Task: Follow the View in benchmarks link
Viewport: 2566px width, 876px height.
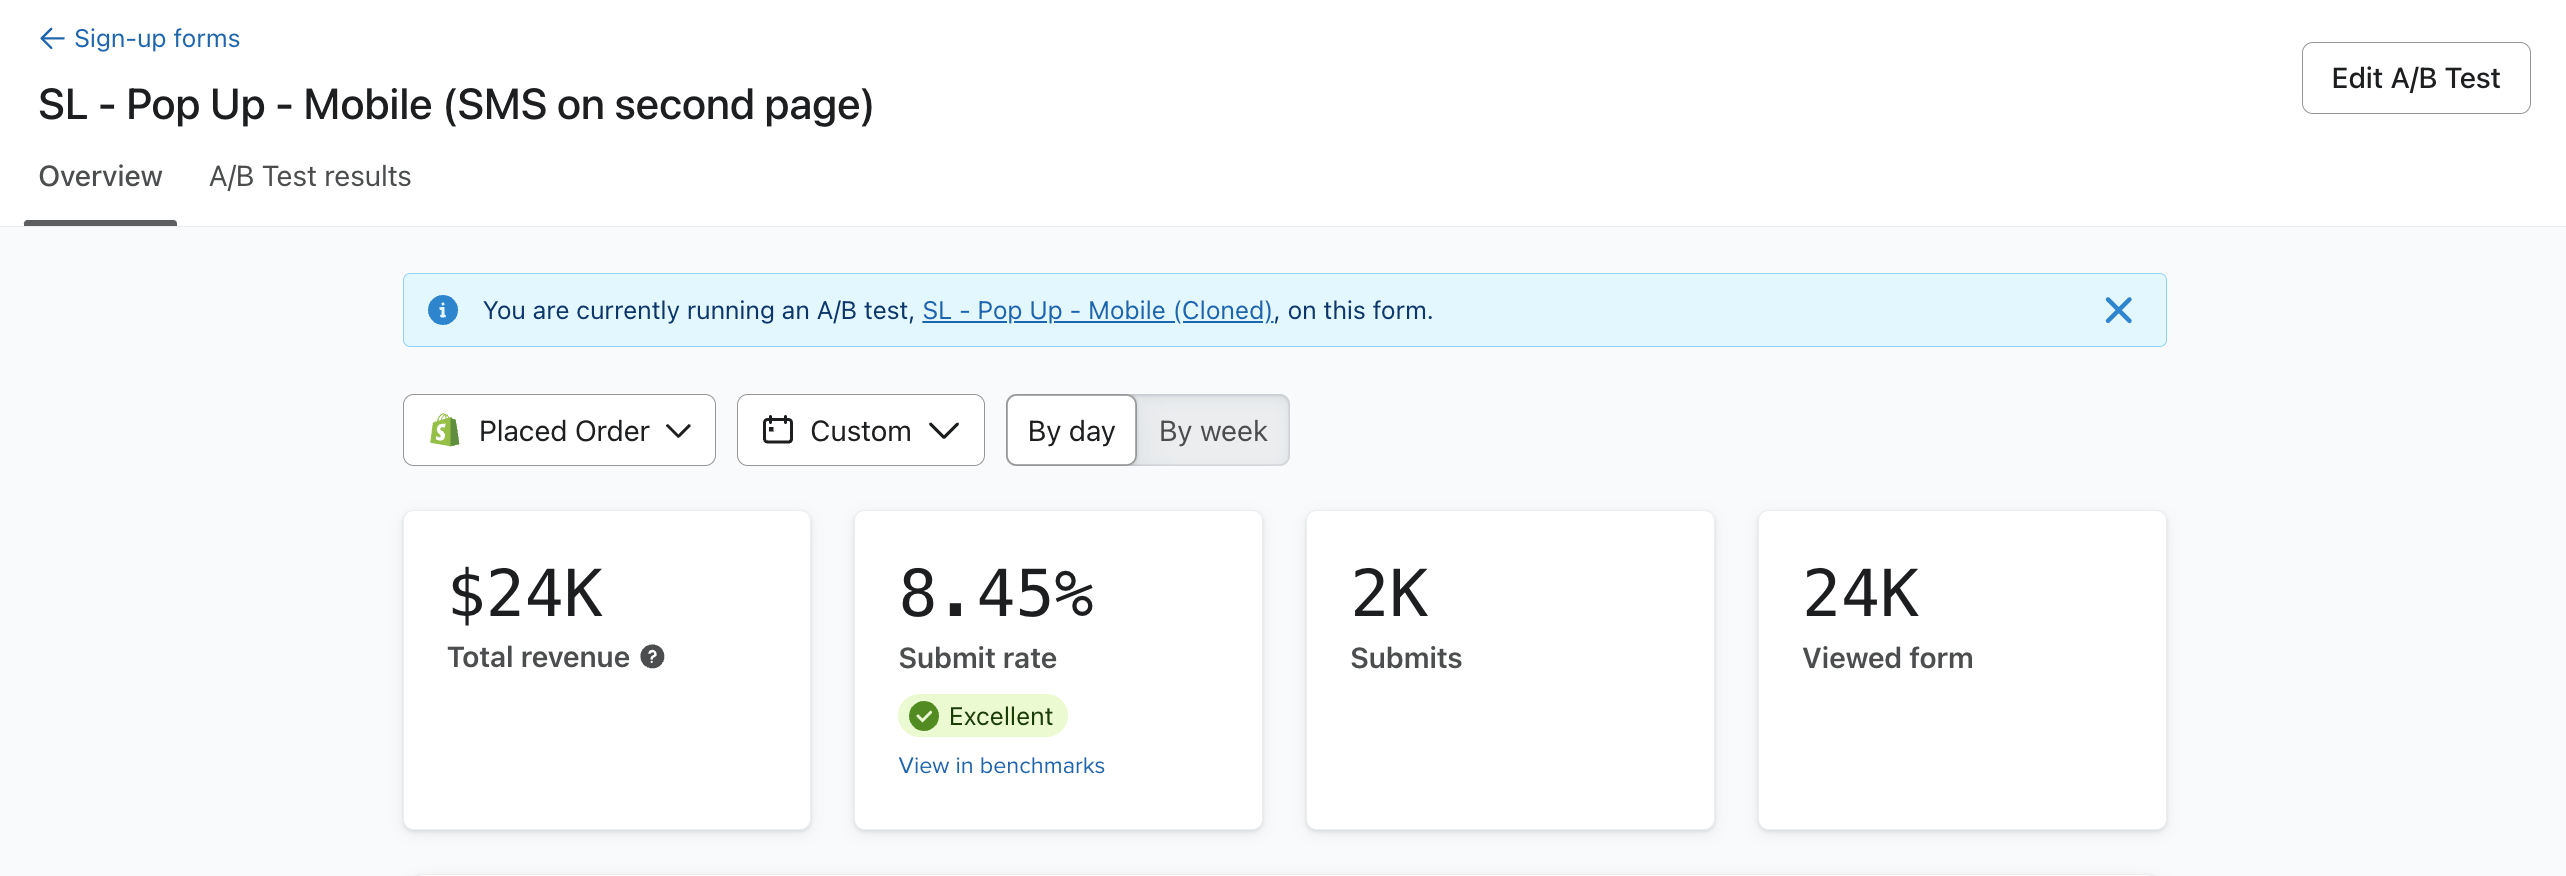Action: click(1001, 765)
